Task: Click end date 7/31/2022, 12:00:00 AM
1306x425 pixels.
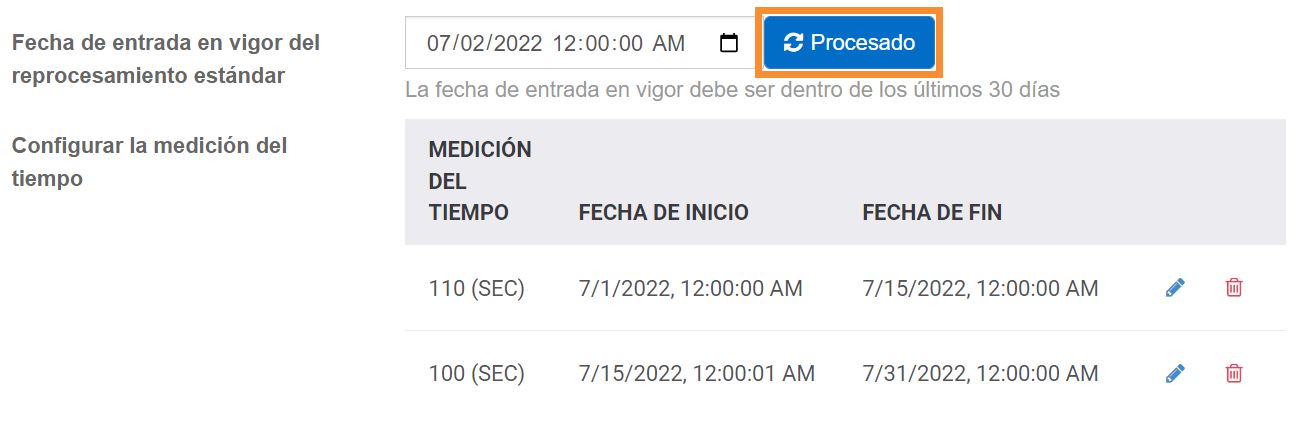Action: click(x=980, y=374)
